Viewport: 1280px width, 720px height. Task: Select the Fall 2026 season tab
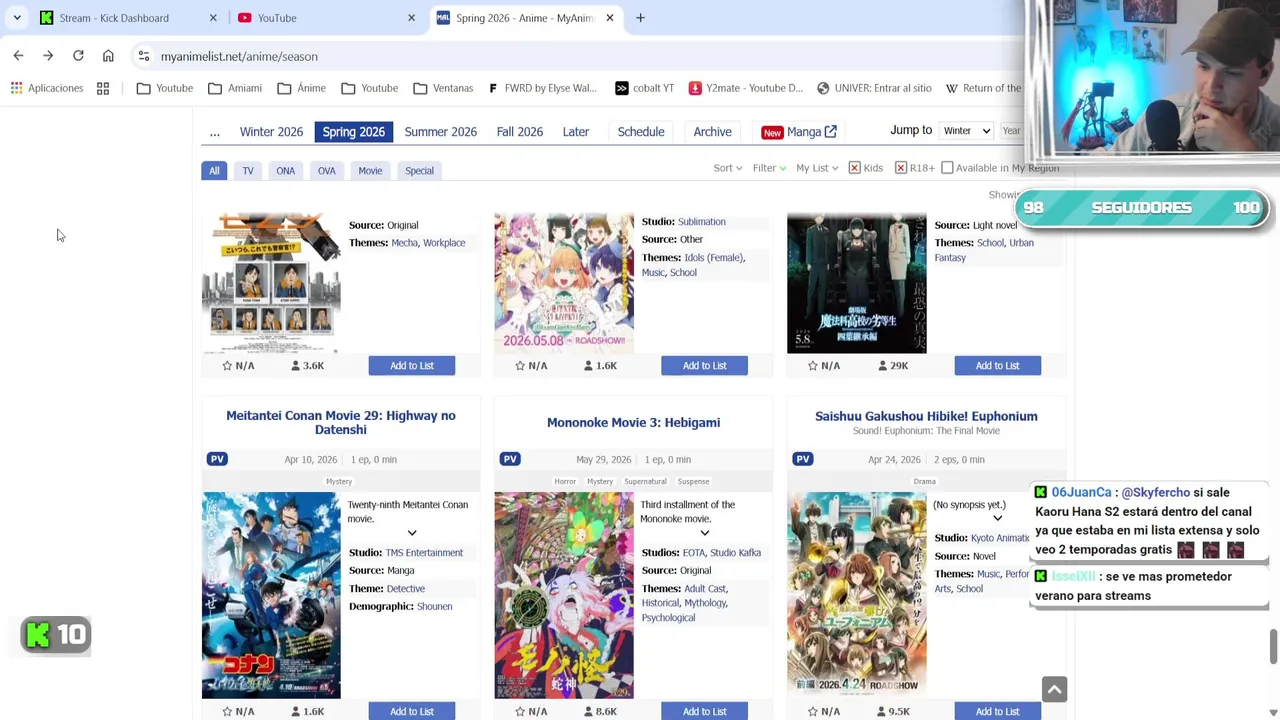coord(519,132)
